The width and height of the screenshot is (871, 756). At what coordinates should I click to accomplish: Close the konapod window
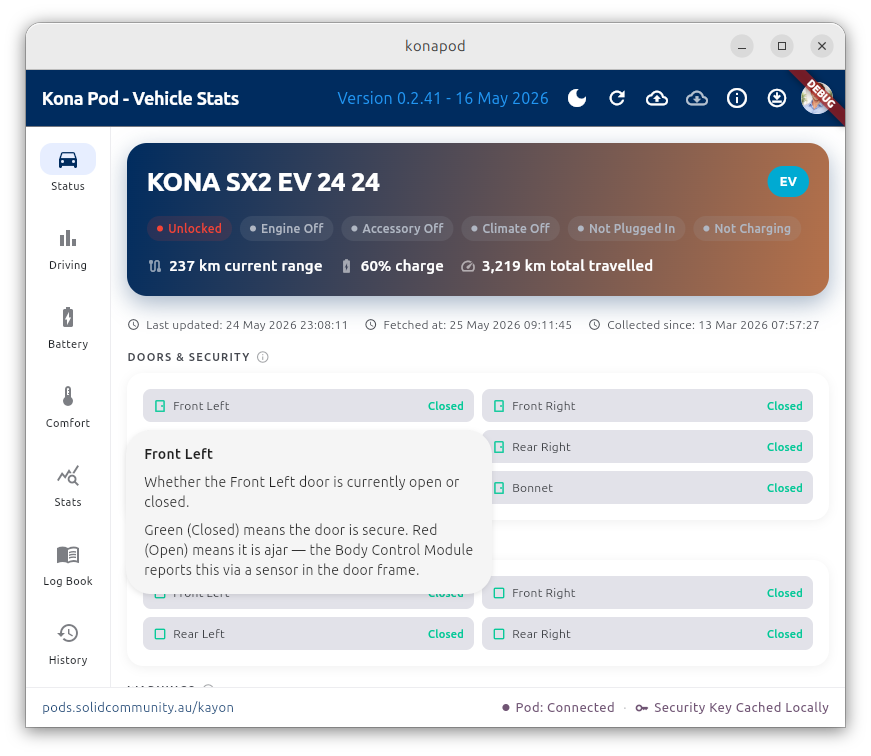[x=822, y=46]
